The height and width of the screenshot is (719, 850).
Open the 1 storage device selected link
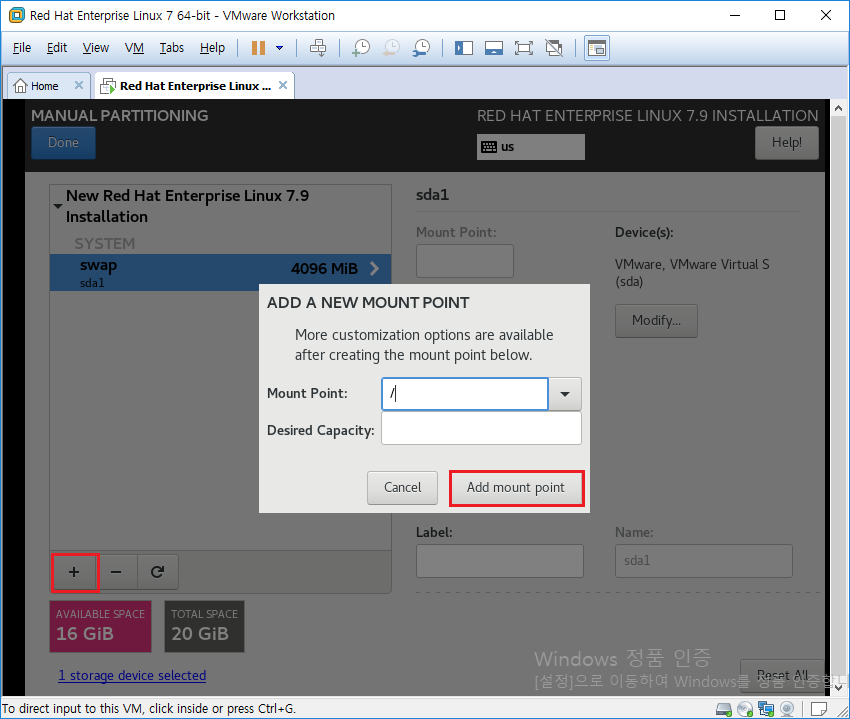coord(132,676)
